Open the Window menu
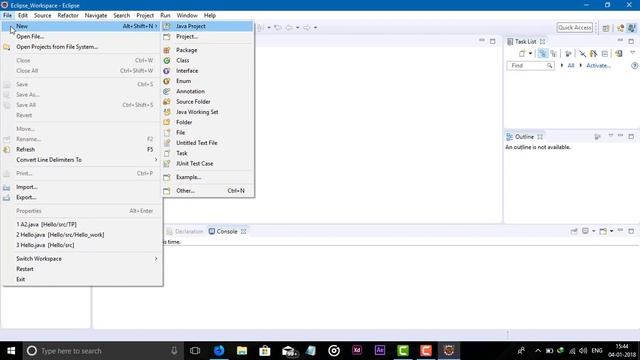Image resolution: width=640 pixels, height=360 pixels. point(187,16)
